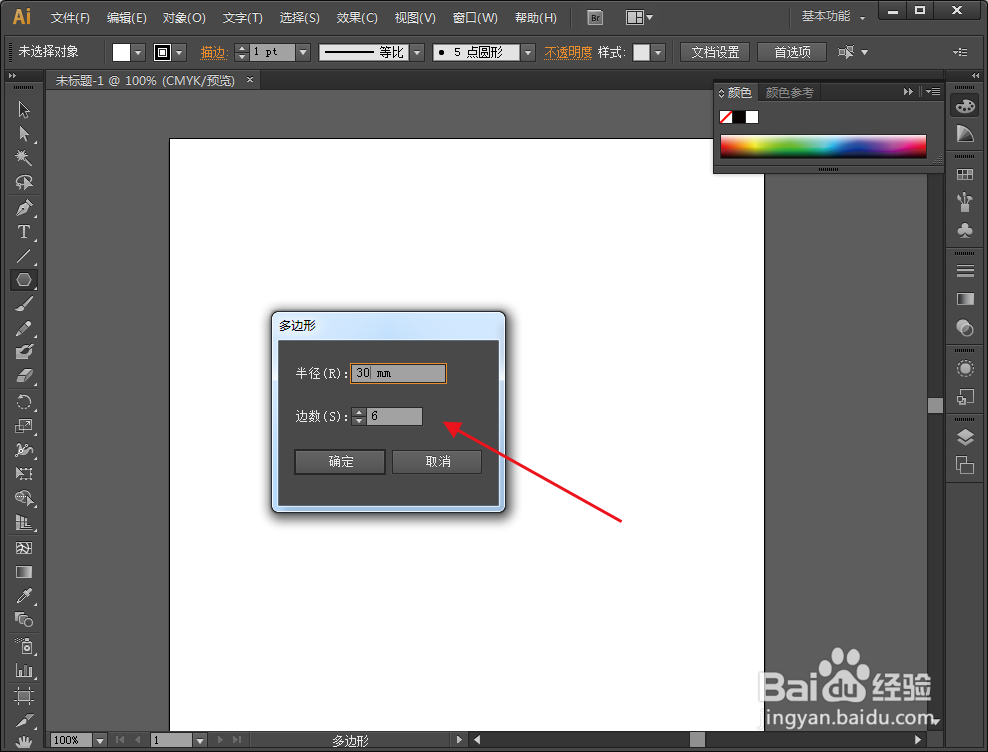Open the 5 点圆形 brush dropdown

pyautogui.click(x=528, y=52)
